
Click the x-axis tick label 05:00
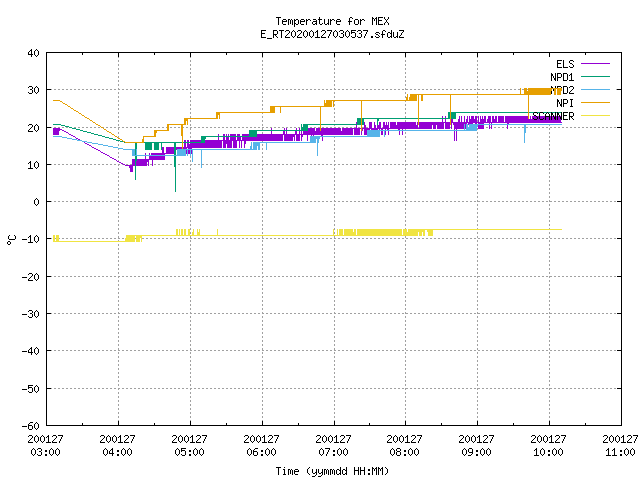tap(189, 452)
